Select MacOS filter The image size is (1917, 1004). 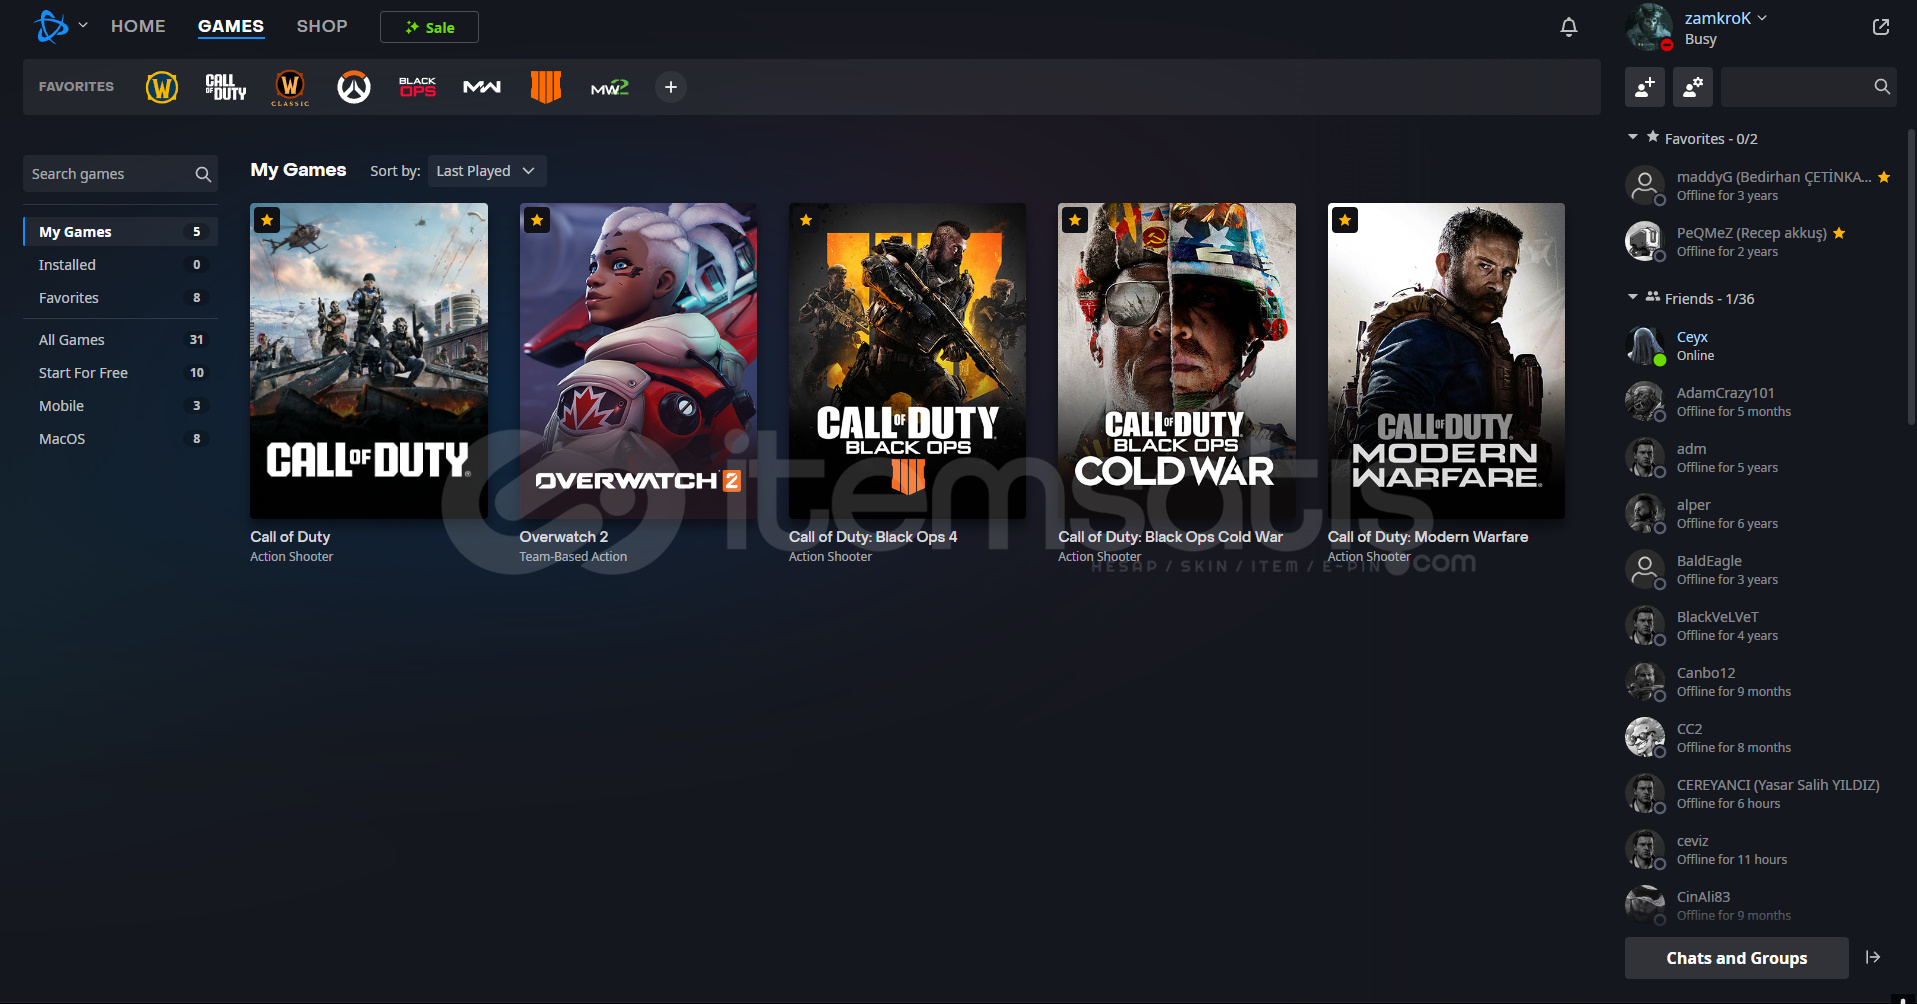click(x=120, y=439)
